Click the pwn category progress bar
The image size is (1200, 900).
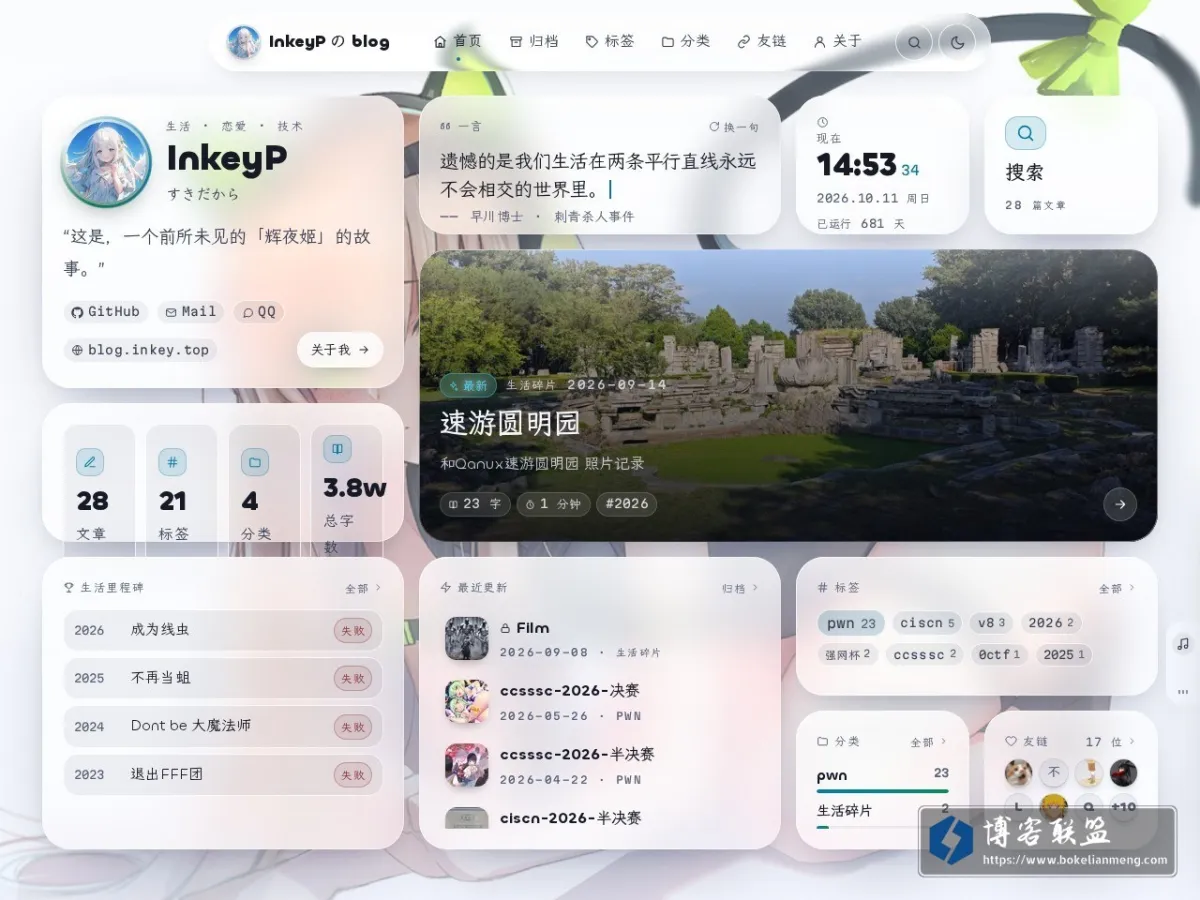[883, 791]
